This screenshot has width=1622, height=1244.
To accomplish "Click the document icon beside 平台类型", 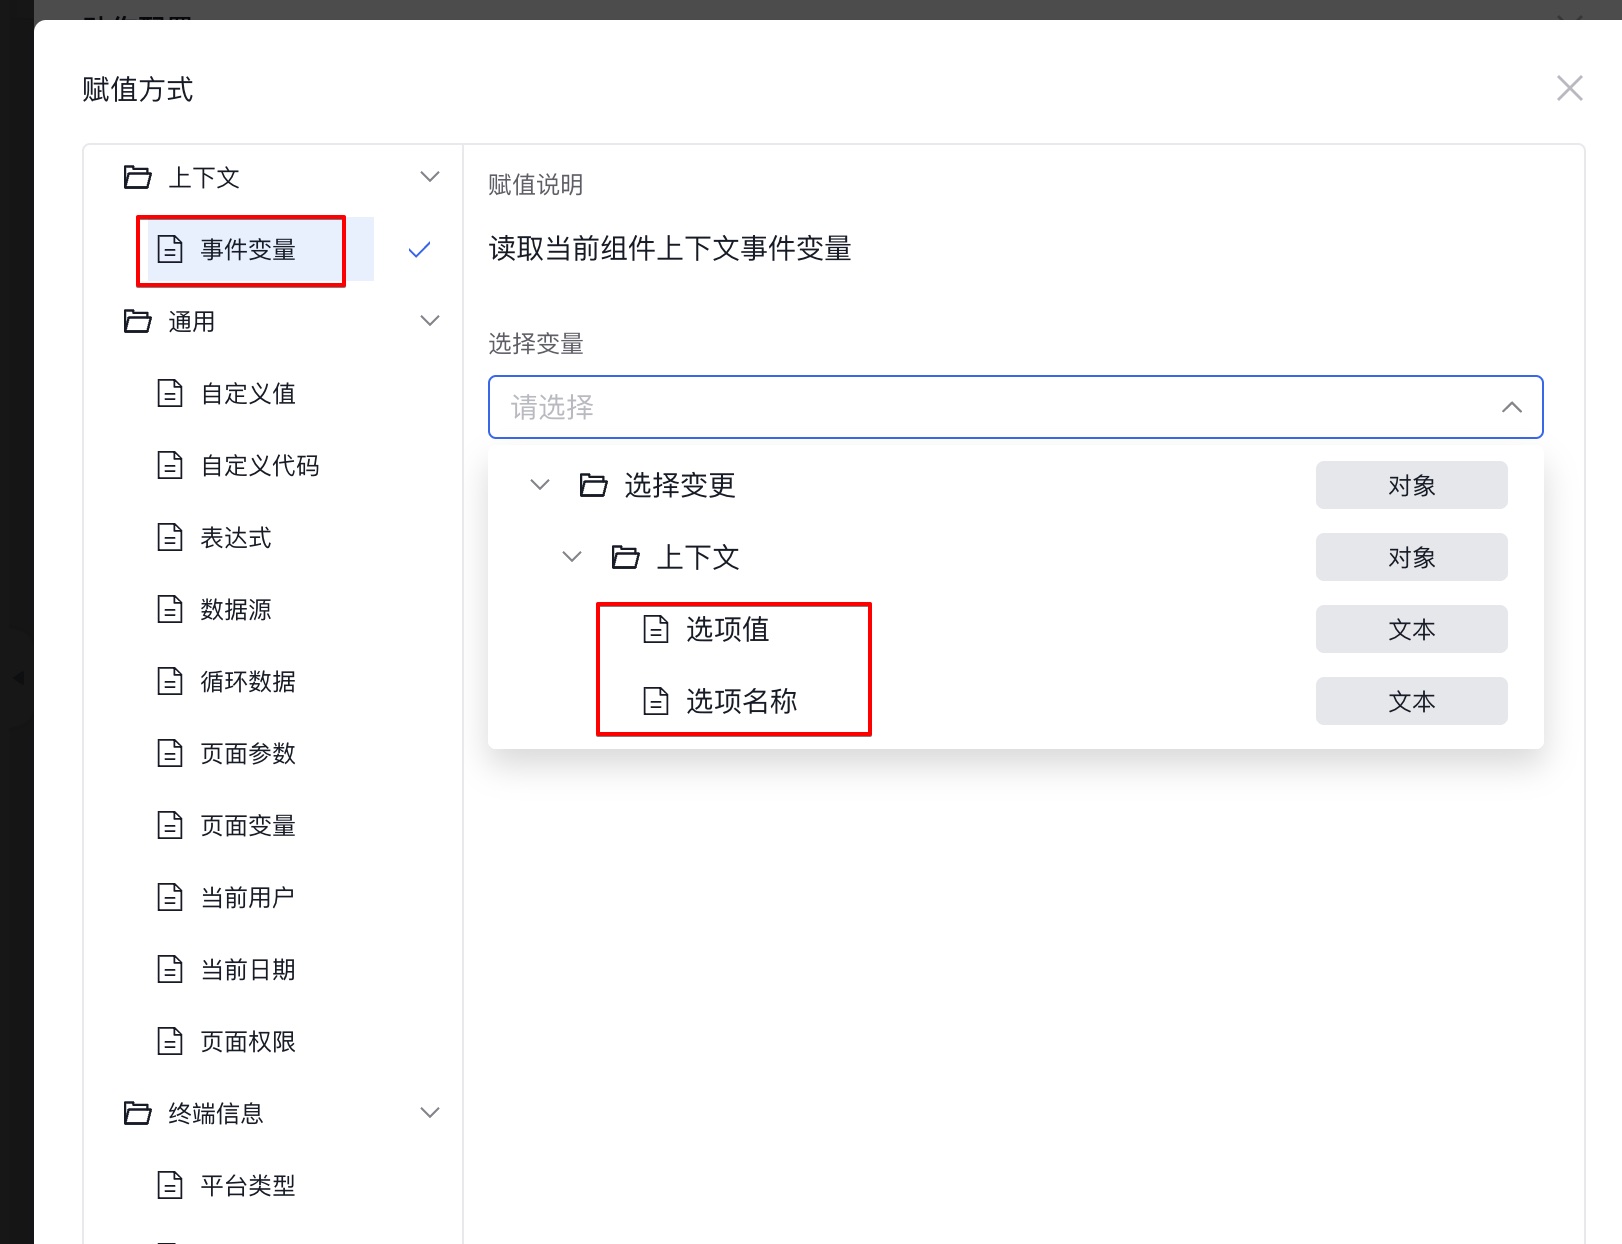I will click(x=170, y=1185).
